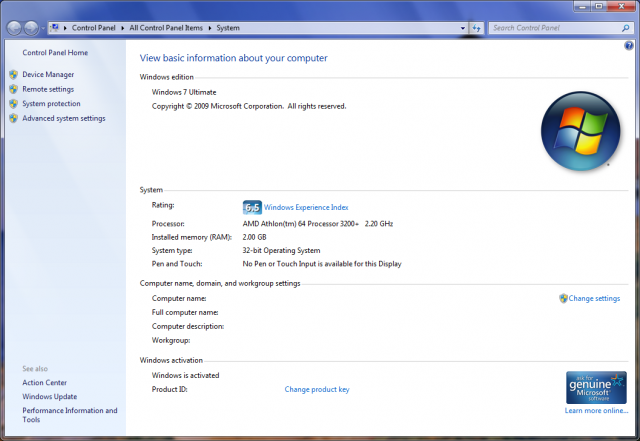Click the No Pen or Touch Input text
Screen dimensions: 640x441
point(322,264)
